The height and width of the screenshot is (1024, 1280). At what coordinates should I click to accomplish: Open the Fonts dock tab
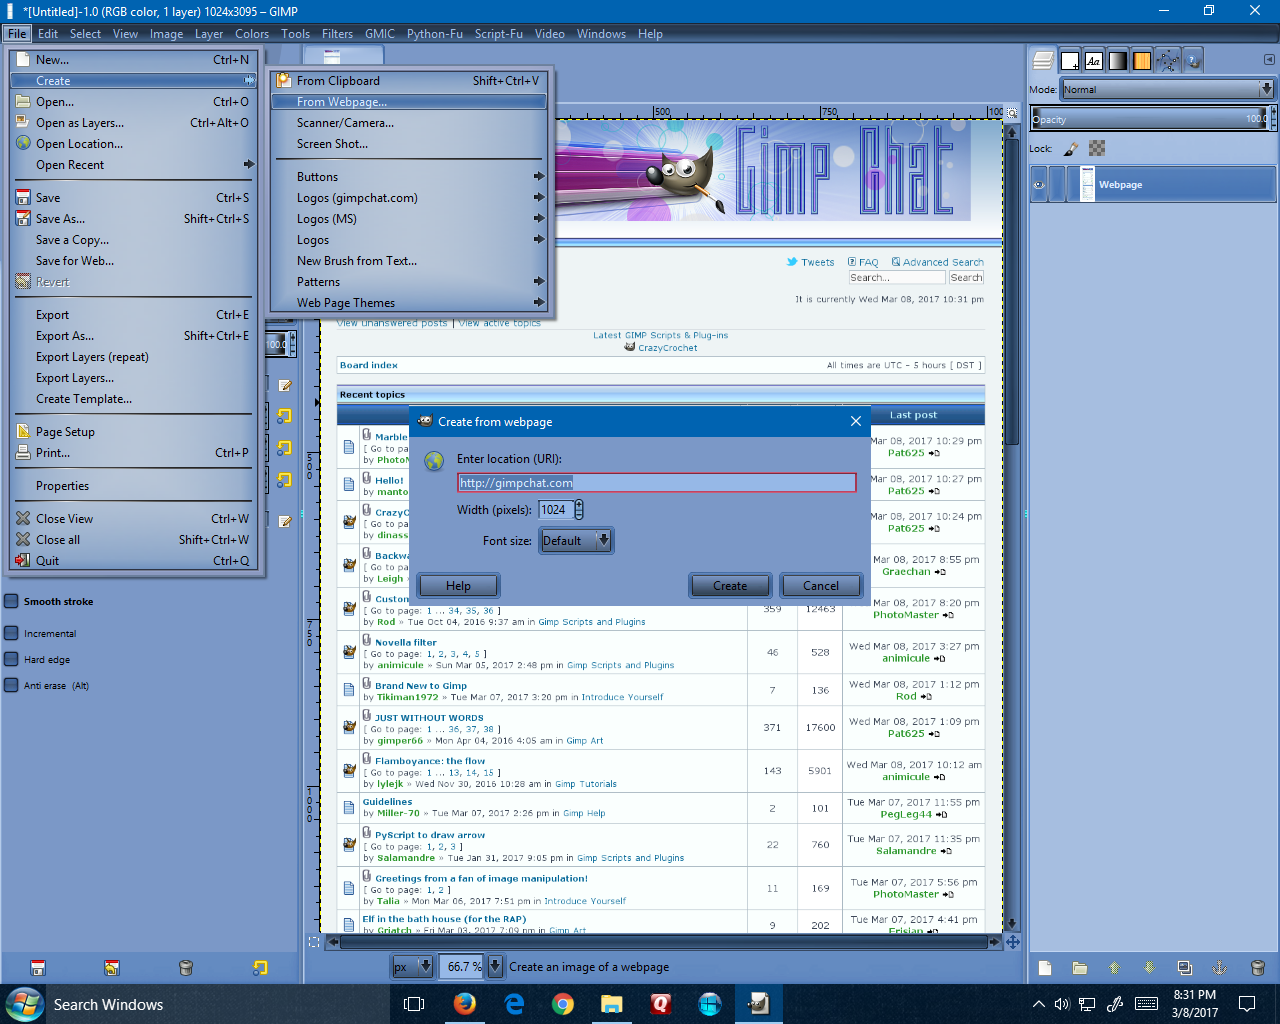click(x=1093, y=61)
